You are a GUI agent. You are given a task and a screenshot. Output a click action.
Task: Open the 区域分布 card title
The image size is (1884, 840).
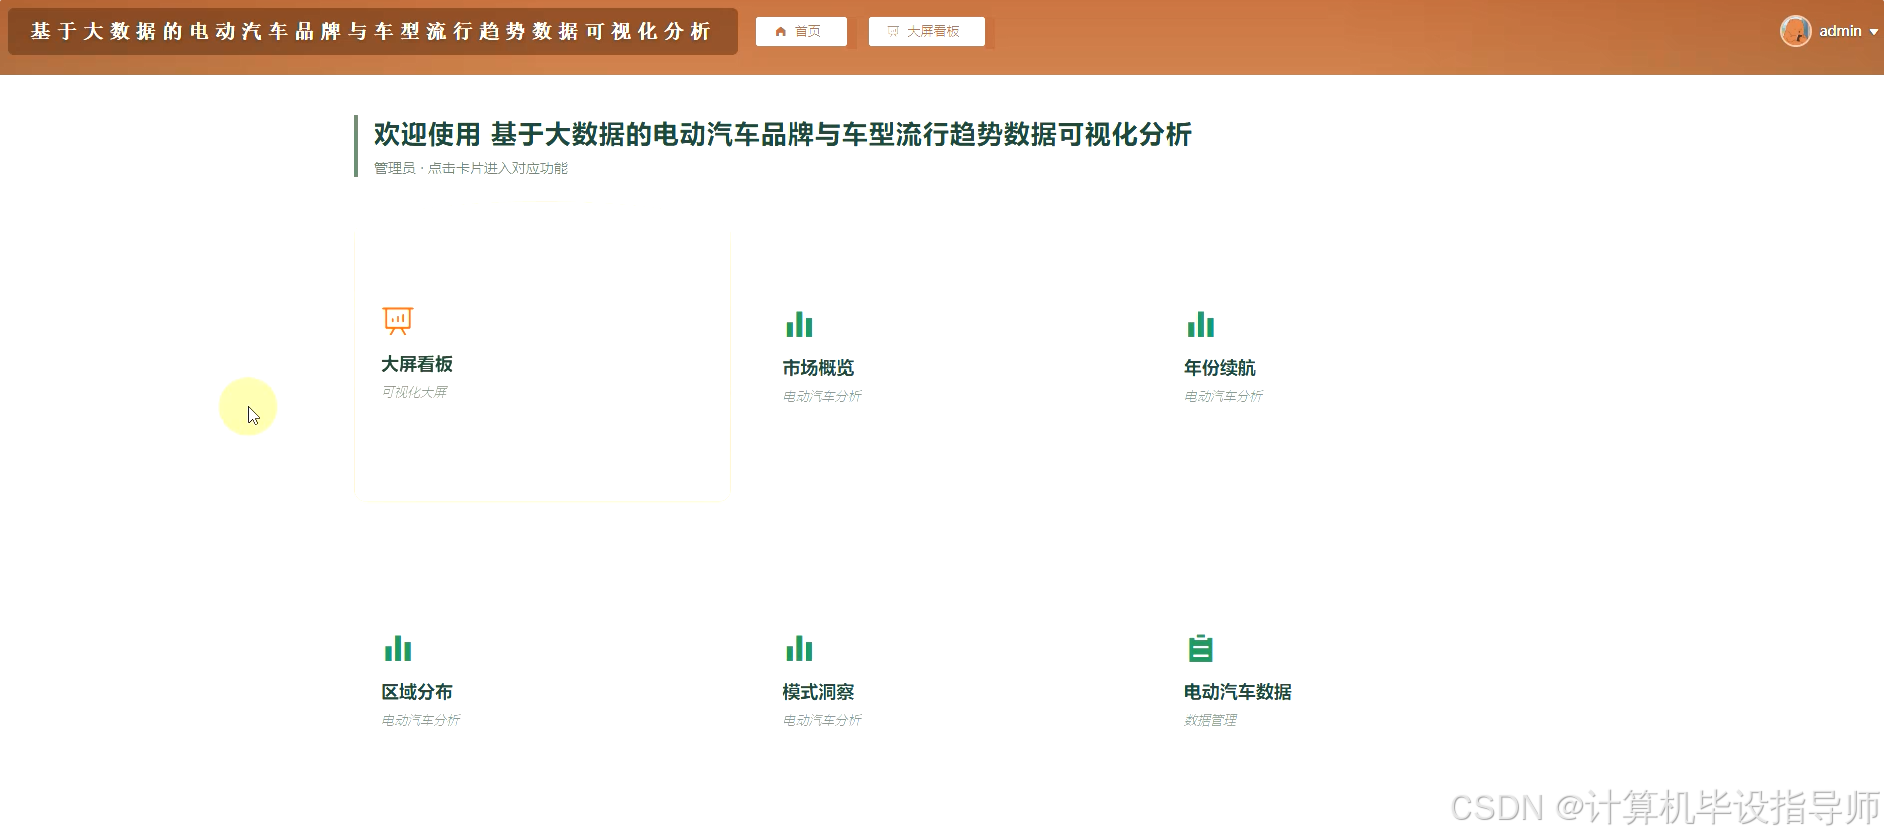pyautogui.click(x=417, y=692)
